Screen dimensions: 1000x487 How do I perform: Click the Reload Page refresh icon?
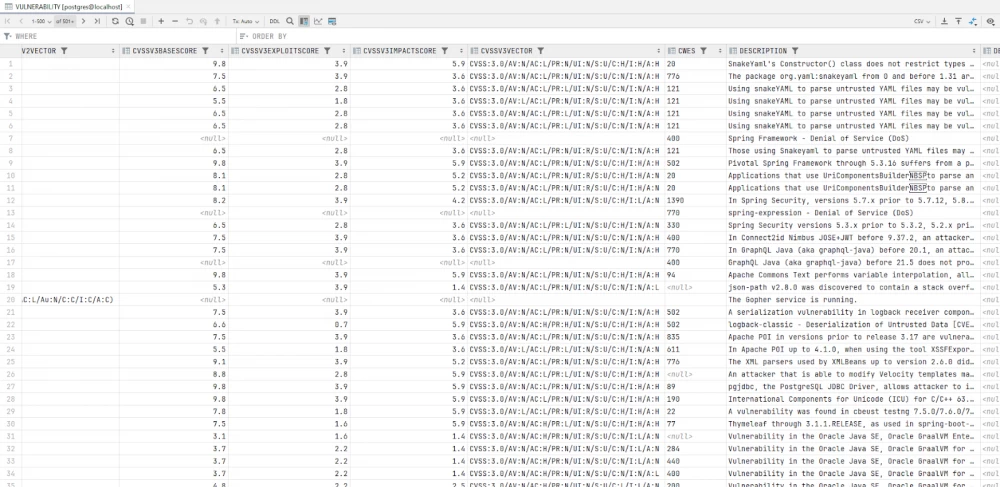115,20
